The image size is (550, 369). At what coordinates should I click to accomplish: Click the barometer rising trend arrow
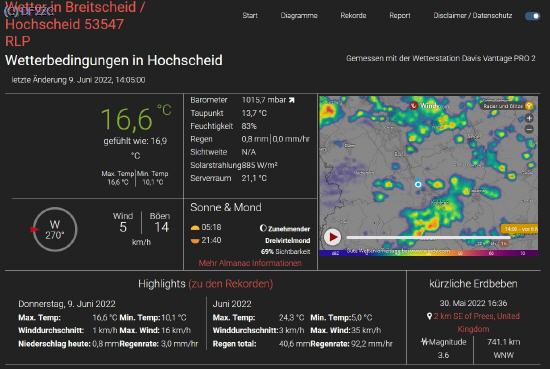coord(291,100)
